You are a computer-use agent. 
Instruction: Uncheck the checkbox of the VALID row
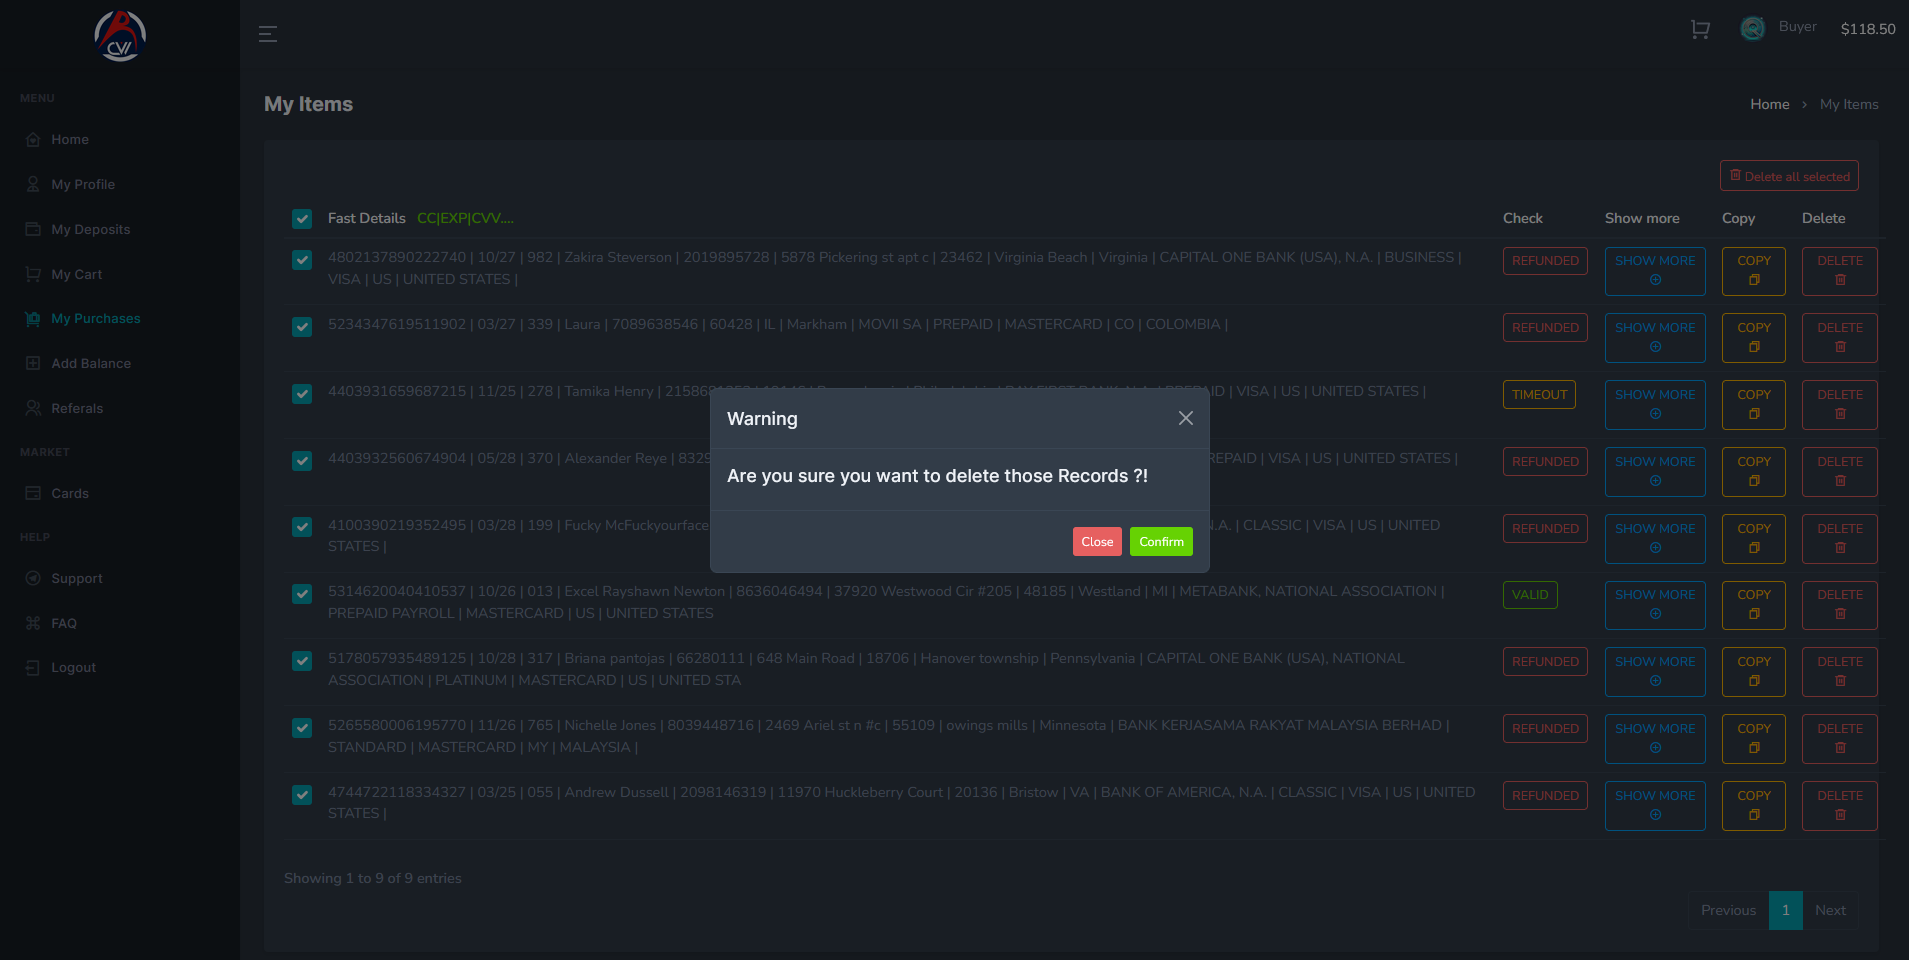(x=302, y=594)
